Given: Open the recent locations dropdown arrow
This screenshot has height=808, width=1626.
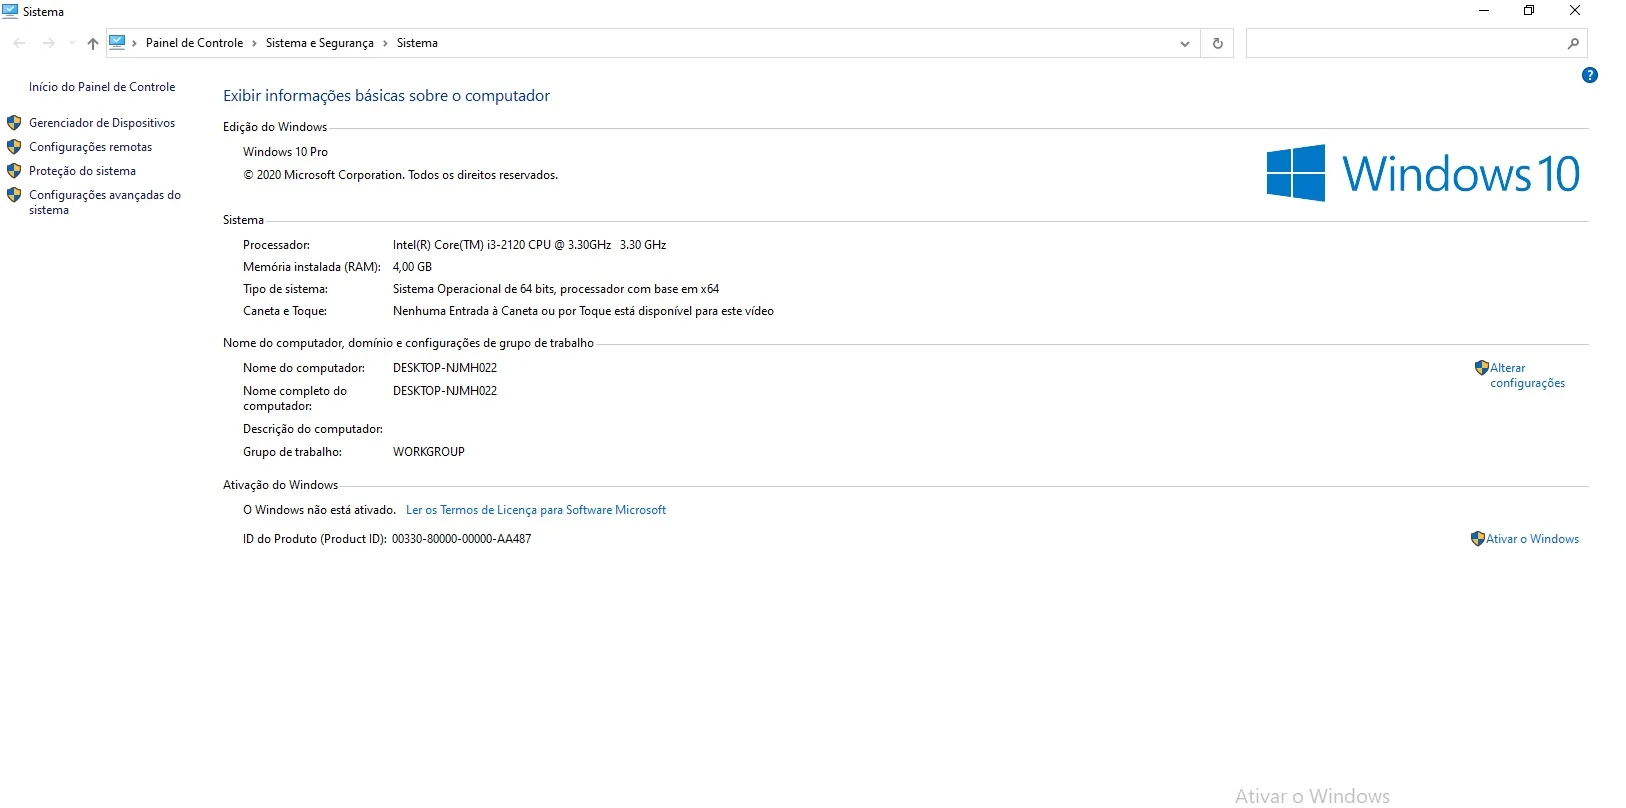Looking at the screenshot, I should (x=72, y=43).
